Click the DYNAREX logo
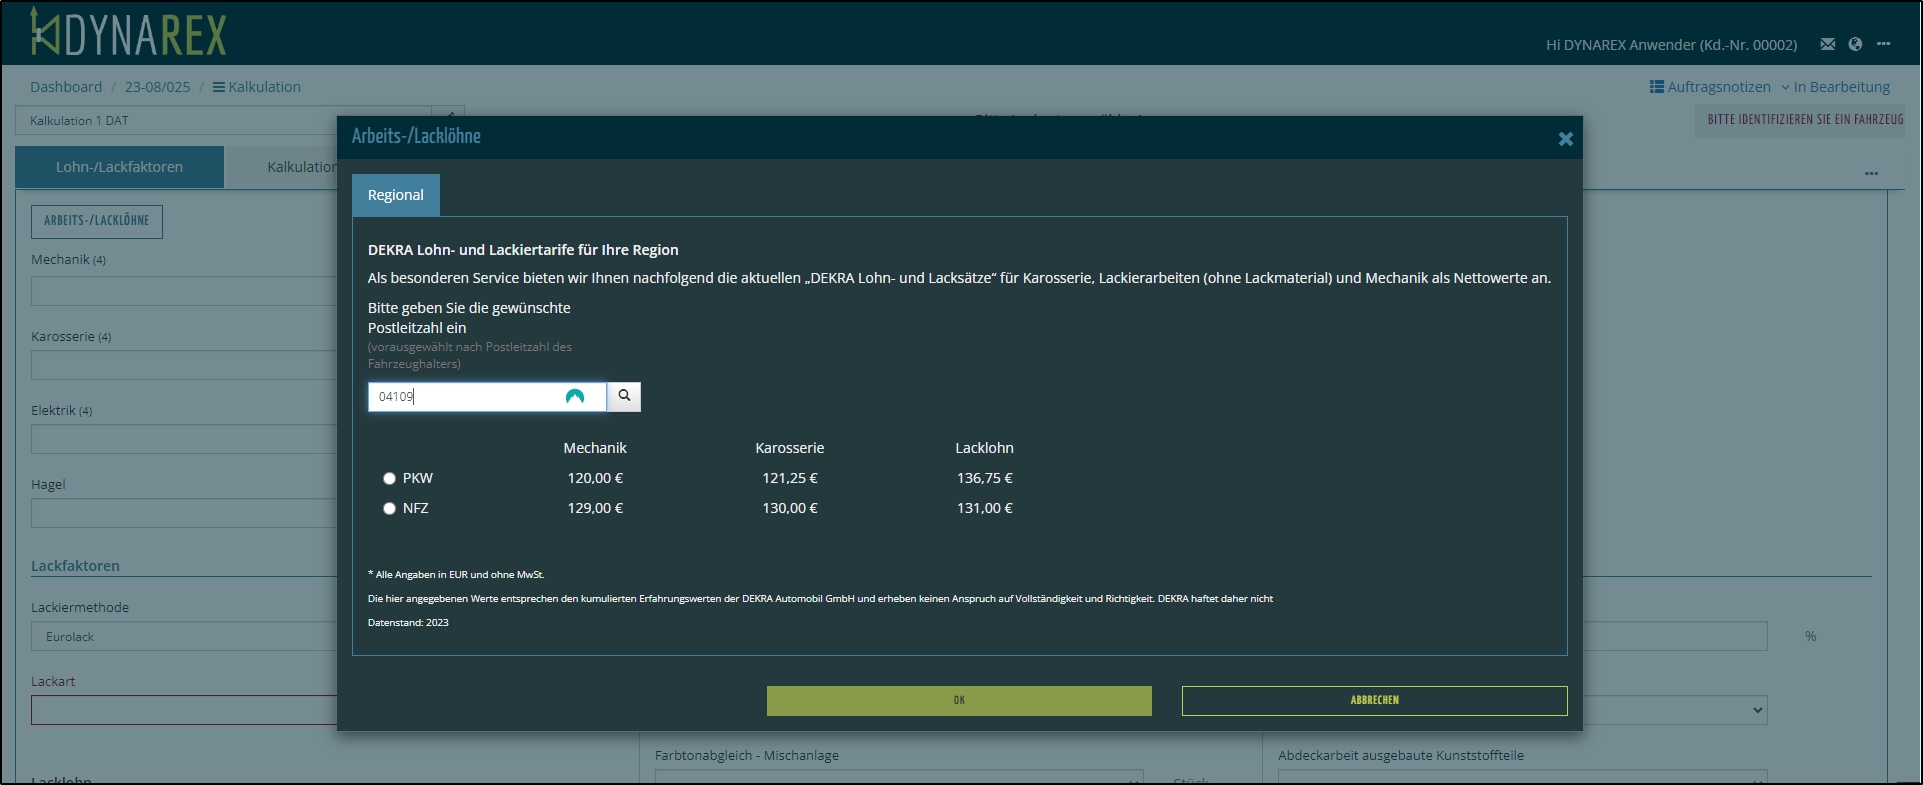Image resolution: width=1923 pixels, height=785 pixels. point(128,32)
